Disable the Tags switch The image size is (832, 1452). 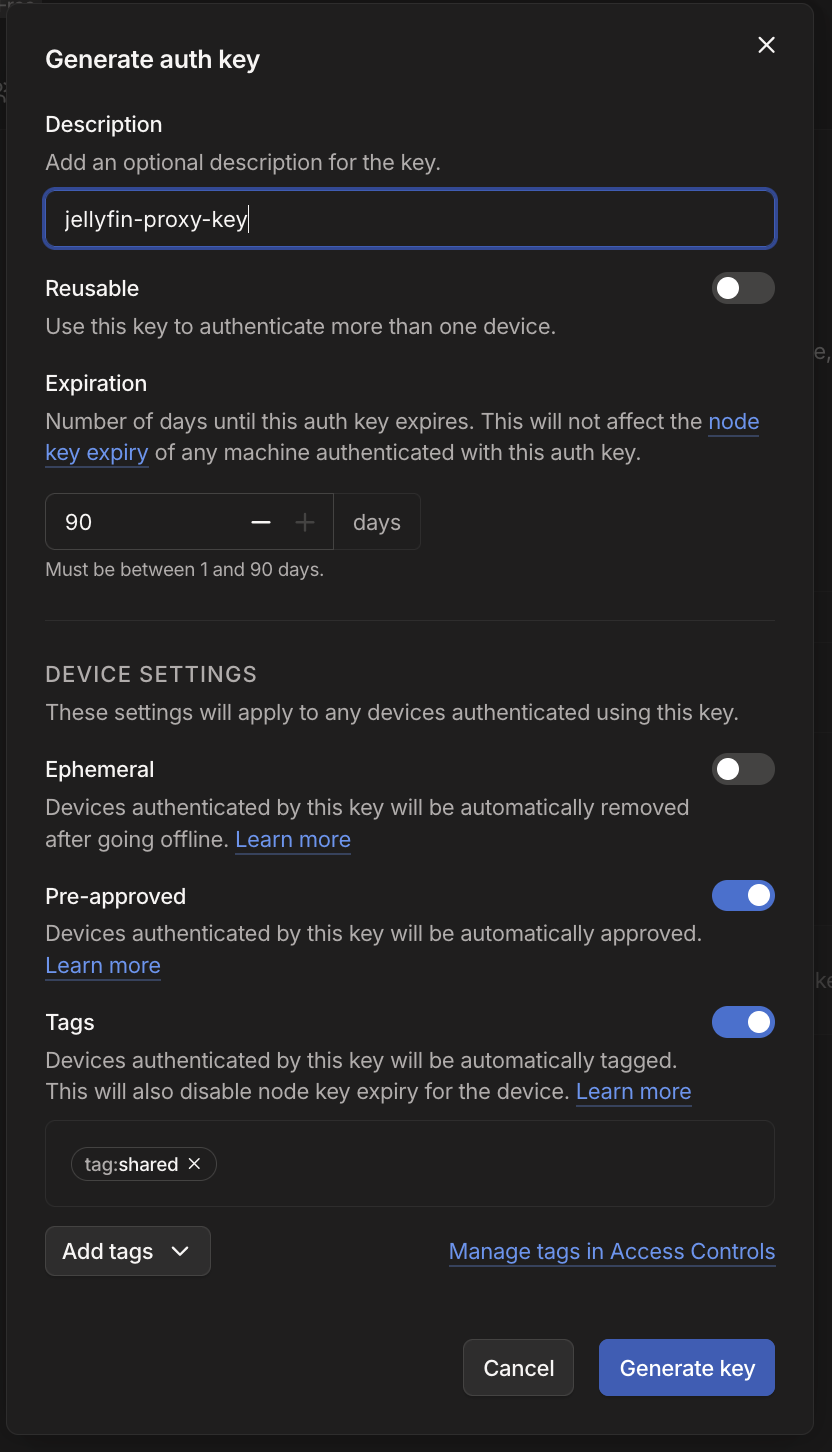pos(743,1022)
